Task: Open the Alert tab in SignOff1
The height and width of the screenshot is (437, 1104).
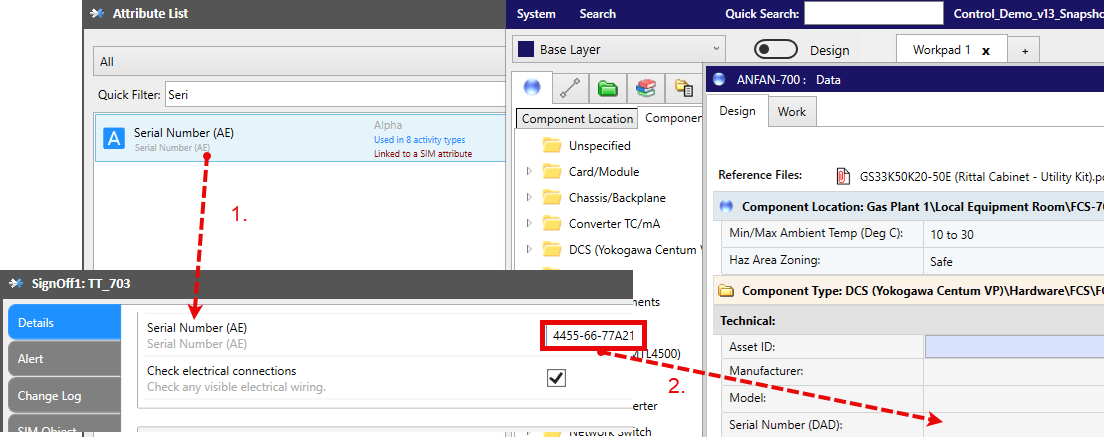Action: 64,359
